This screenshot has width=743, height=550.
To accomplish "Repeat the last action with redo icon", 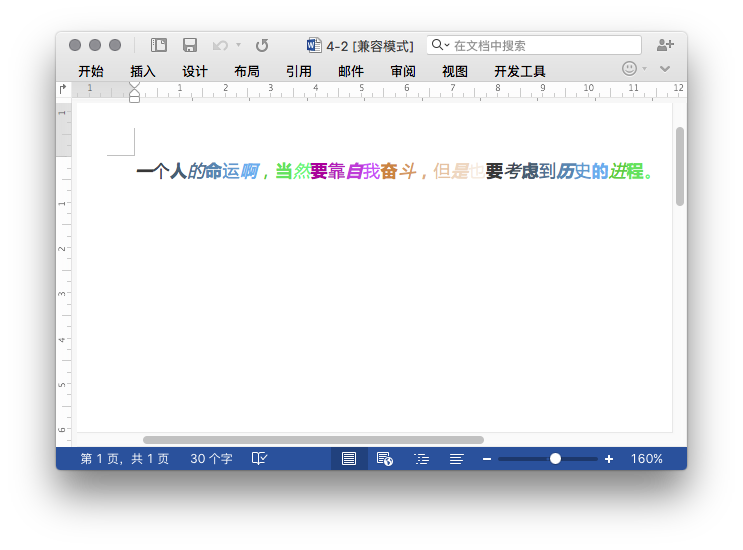I will pyautogui.click(x=262, y=45).
